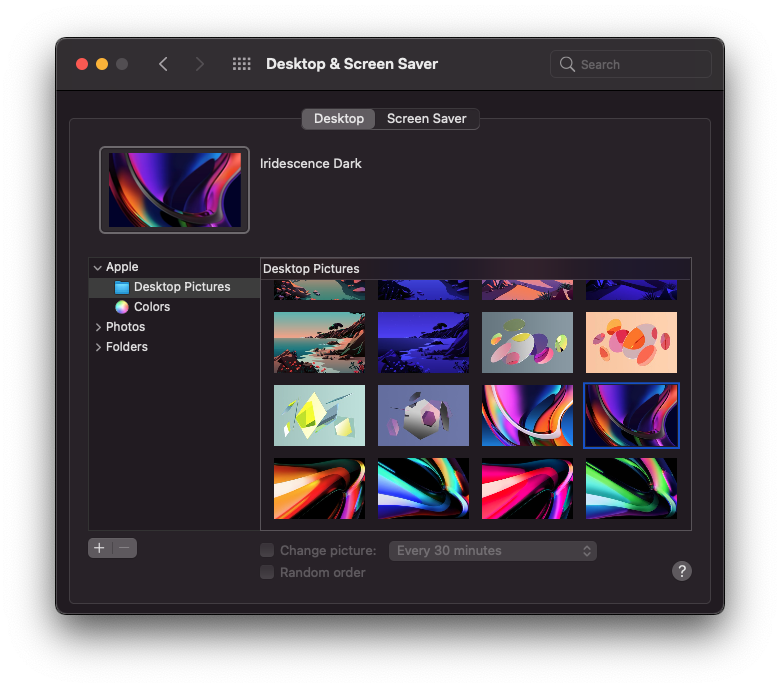Screen dimensions: 780x688
Task: Open the Every 30 minutes dropdown
Action: pyautogui.click(x=492, y=550)
